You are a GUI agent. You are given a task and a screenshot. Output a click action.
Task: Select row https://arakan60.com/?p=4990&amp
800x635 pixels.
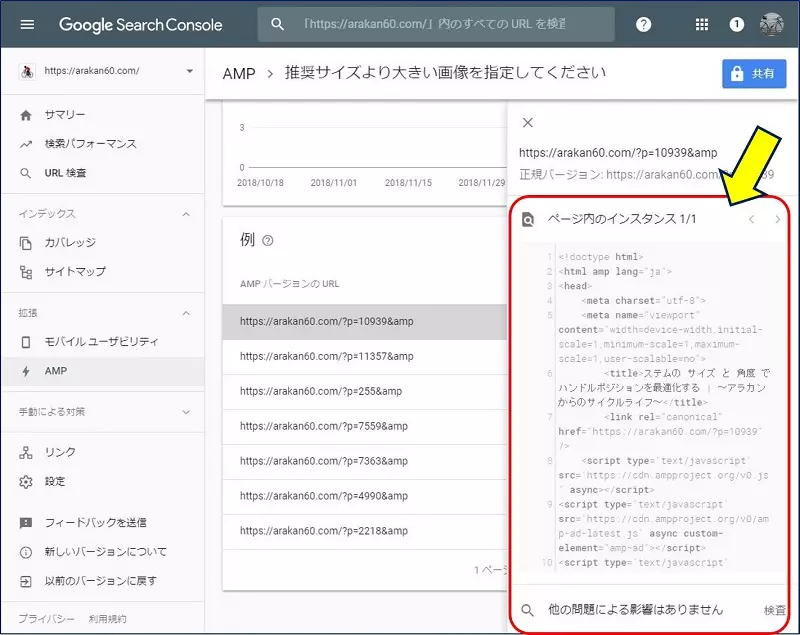[364, 496]
